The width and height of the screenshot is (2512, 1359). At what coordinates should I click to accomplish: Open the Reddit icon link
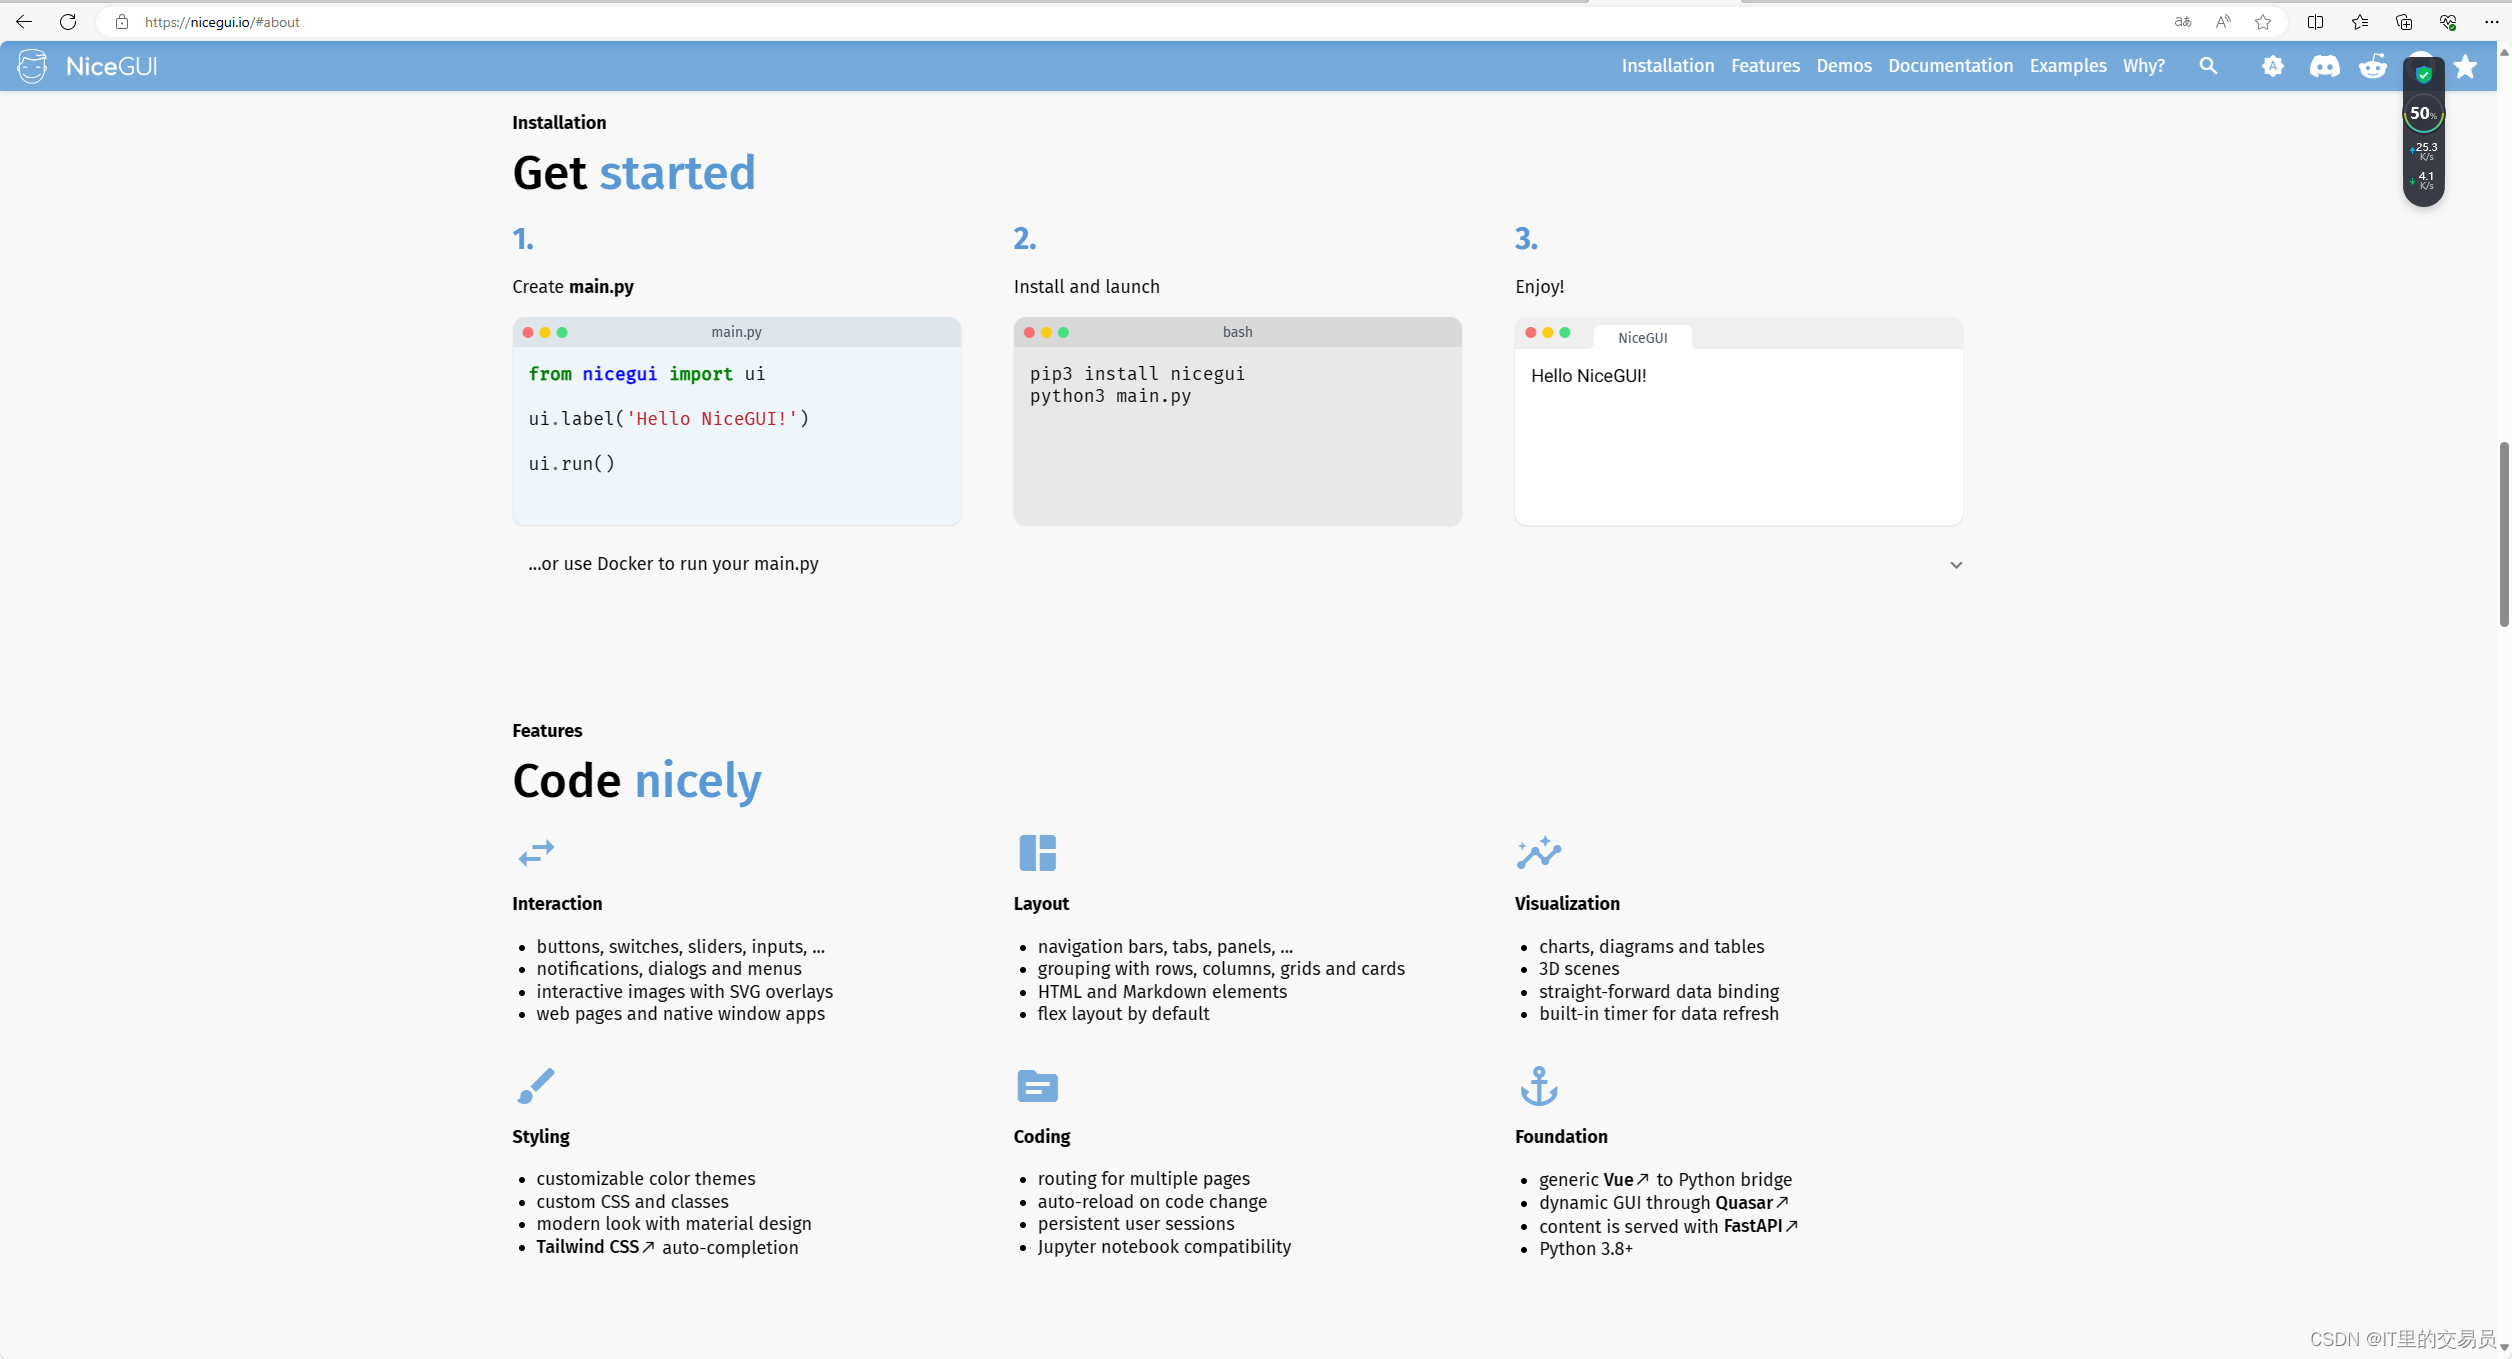(2373, 66)
